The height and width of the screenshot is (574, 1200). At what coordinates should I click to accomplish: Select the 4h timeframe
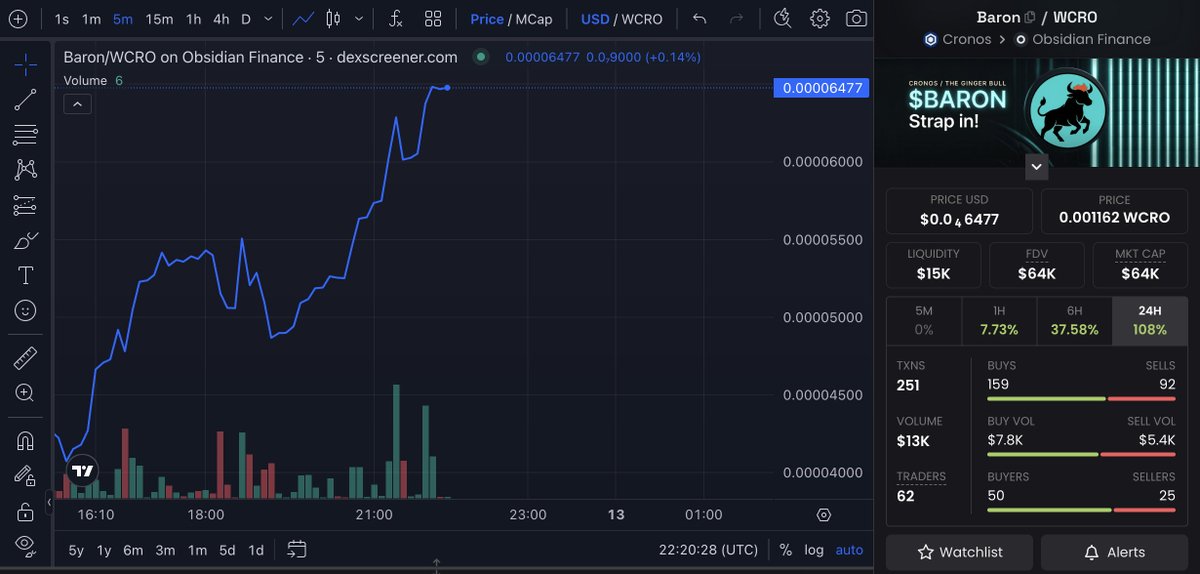tap(221, 19)
